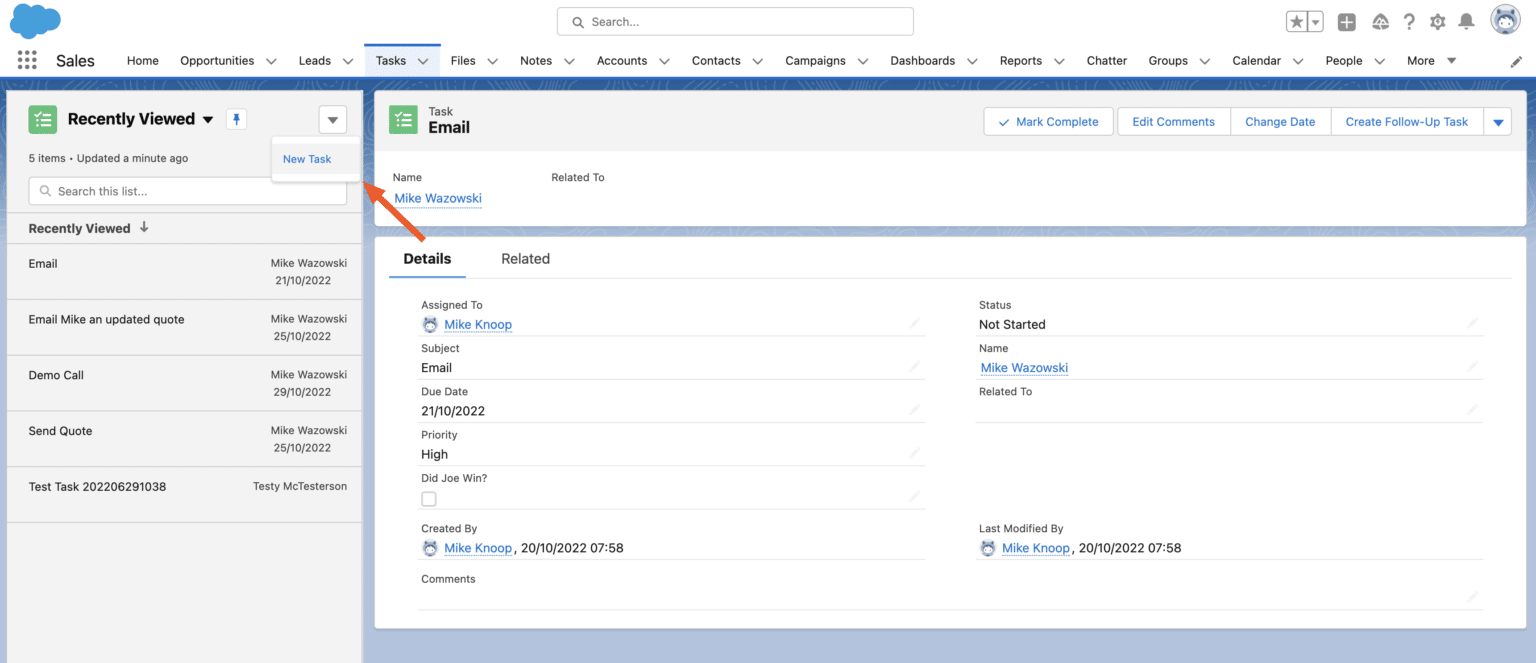Open the profile menu via the avatar
The height and width of the screenshot is (663, 1536).
point(1505,19)
